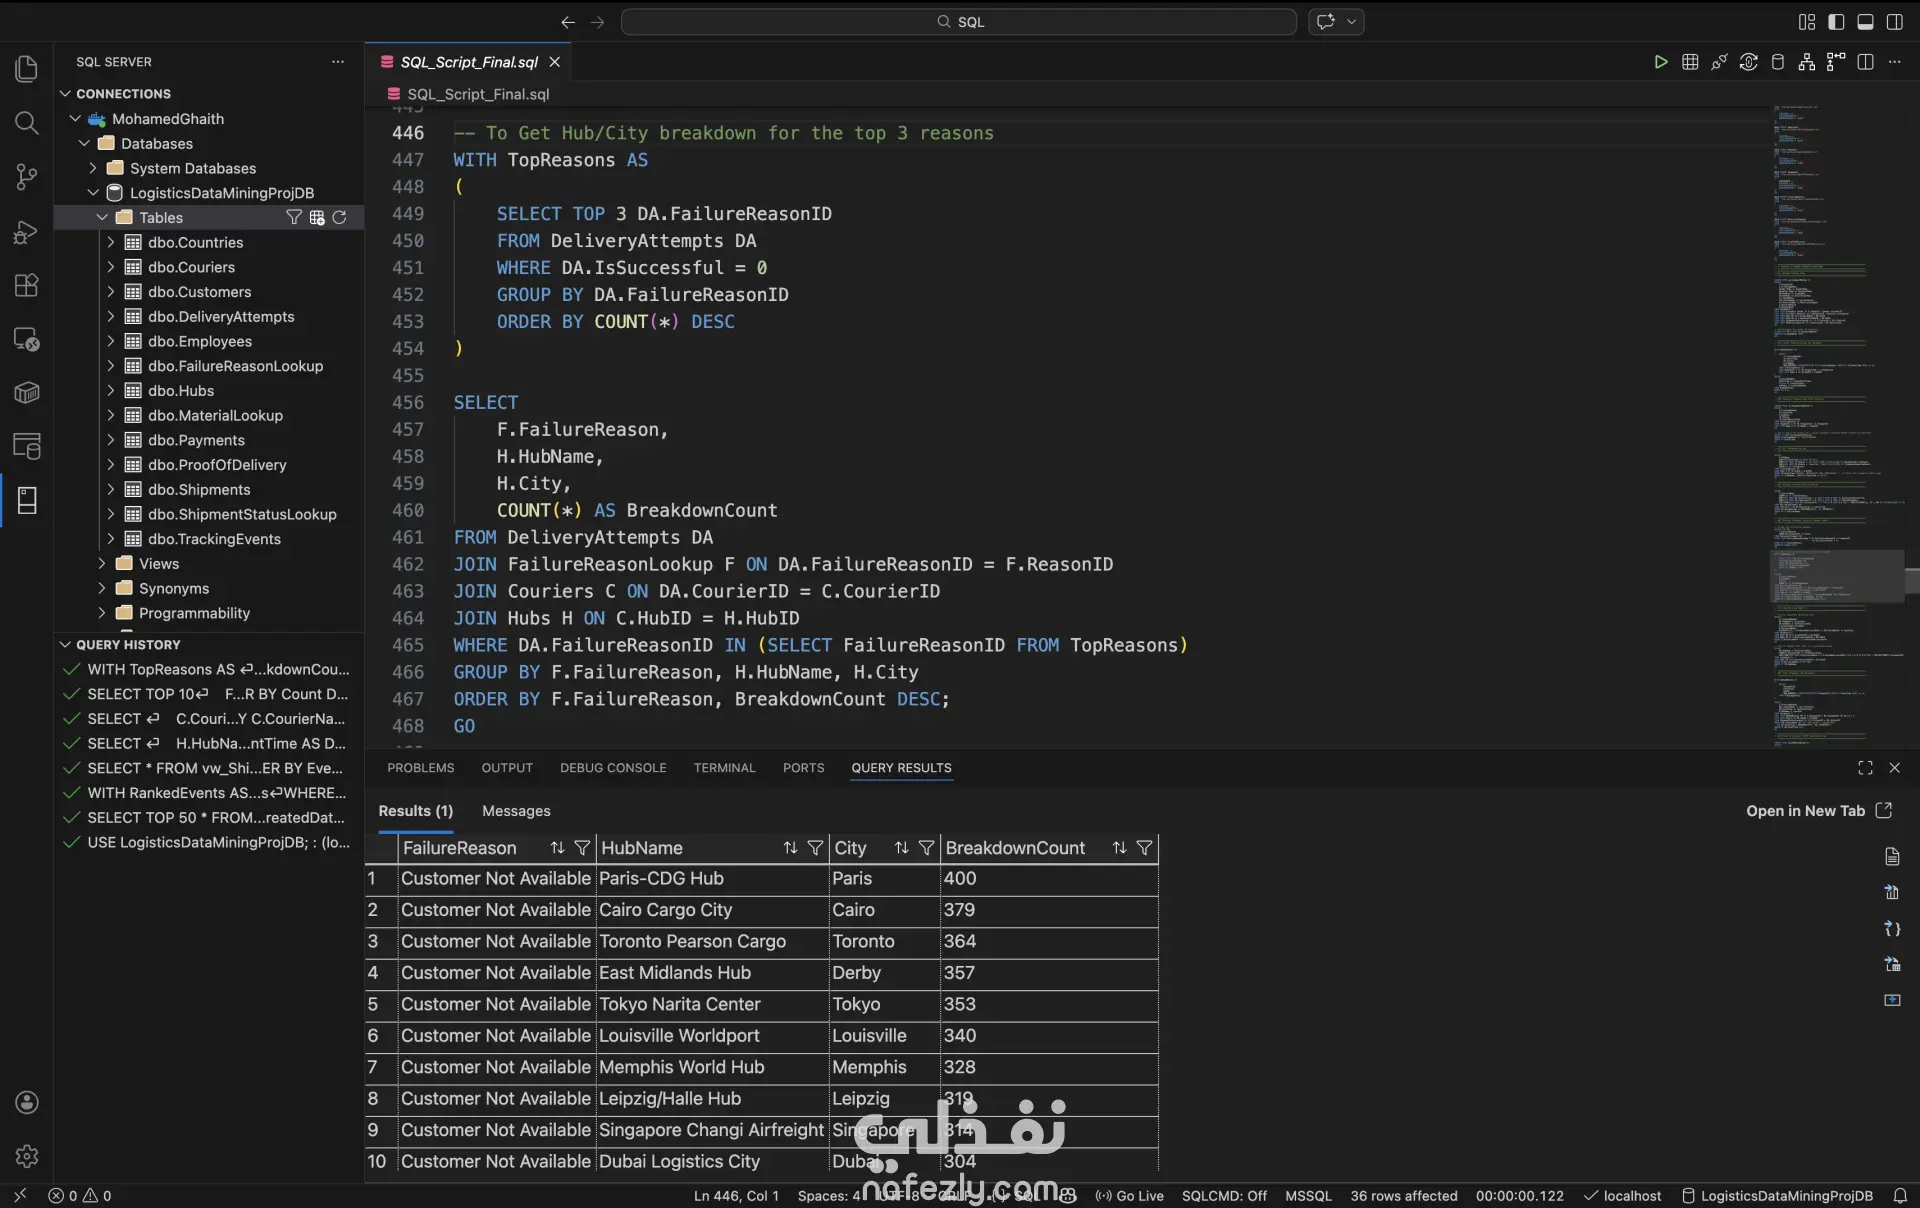Image resolution: width=1920 pixels, height=1208 pixels.
Task: Filter the Tables node
Action: coord(293,217)
